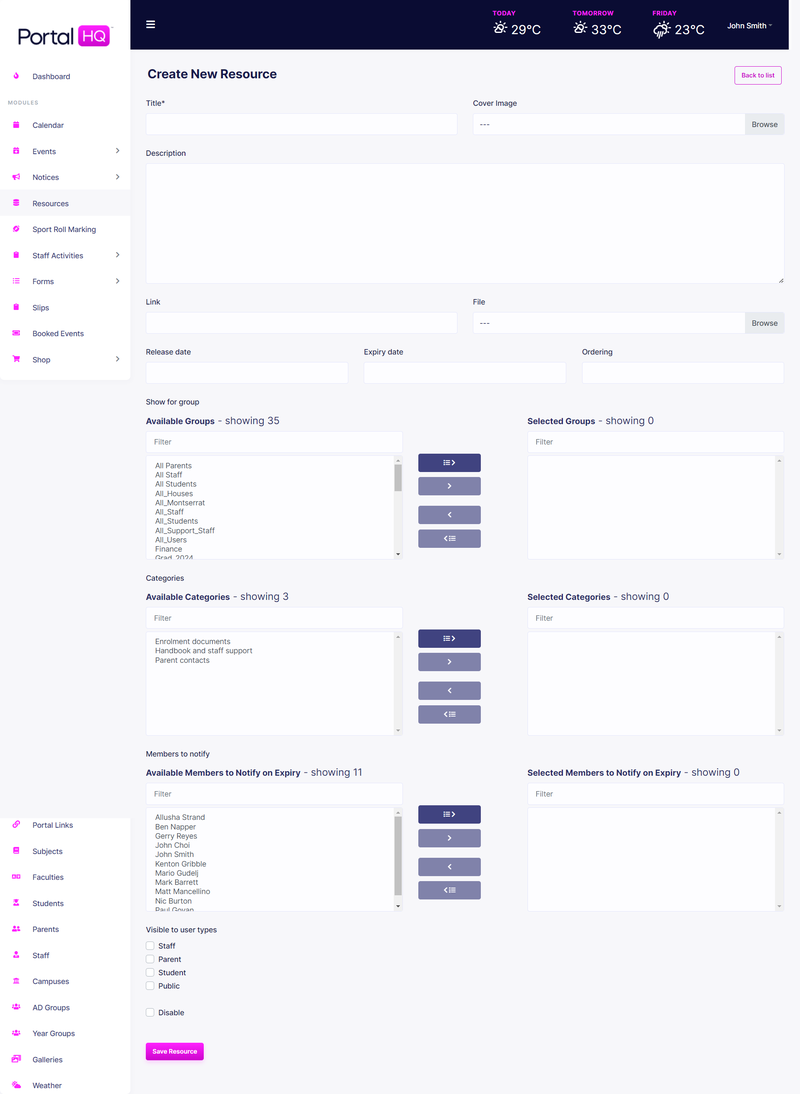This screenshot has height=1094, width=800.
Task: Select the Galleries icon
Action: 15,1059
